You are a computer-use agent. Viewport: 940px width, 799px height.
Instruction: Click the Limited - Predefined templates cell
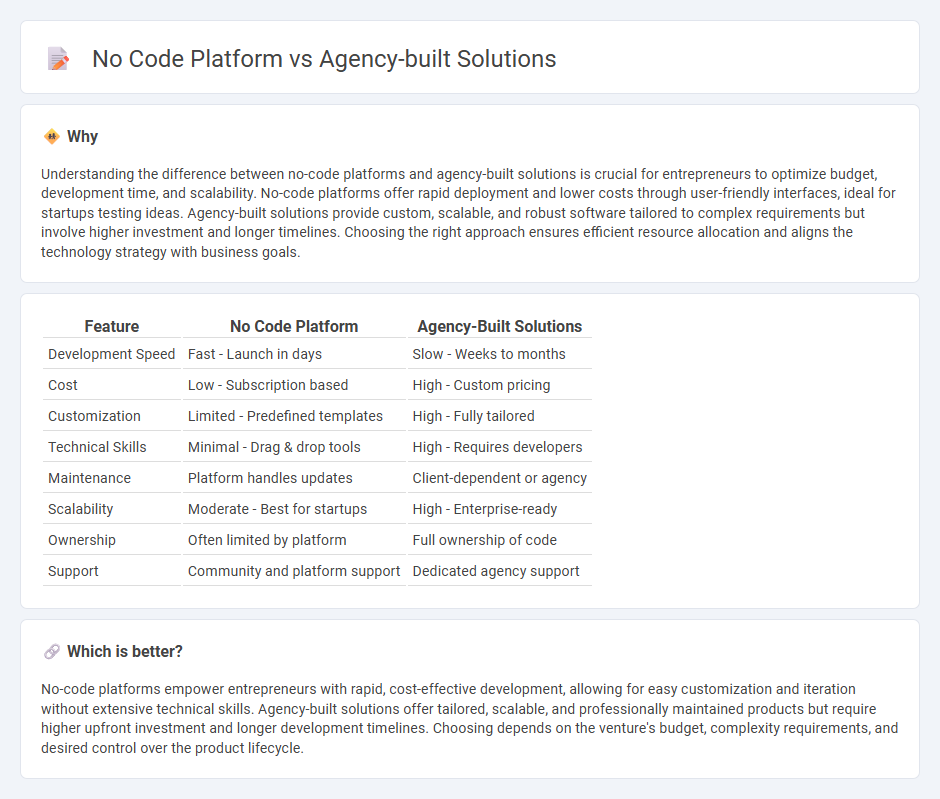[294, 416]
